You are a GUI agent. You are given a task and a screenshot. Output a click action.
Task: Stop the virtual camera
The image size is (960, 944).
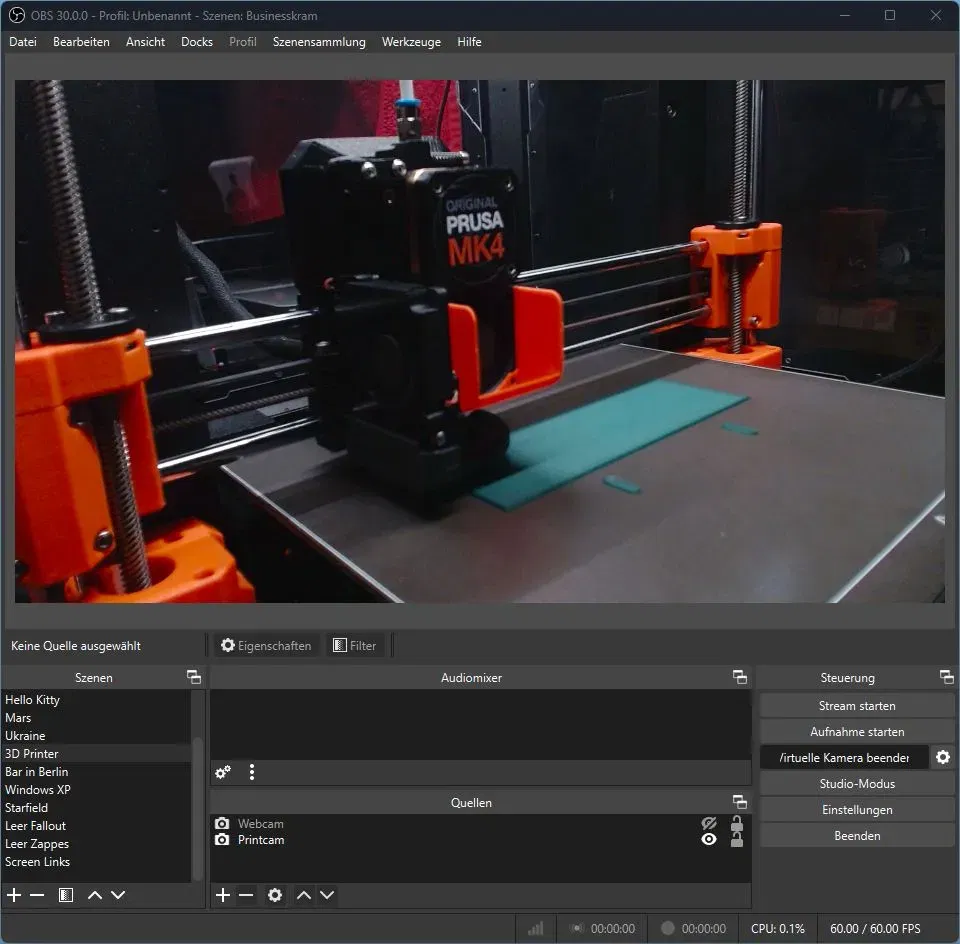coord(844,757)
